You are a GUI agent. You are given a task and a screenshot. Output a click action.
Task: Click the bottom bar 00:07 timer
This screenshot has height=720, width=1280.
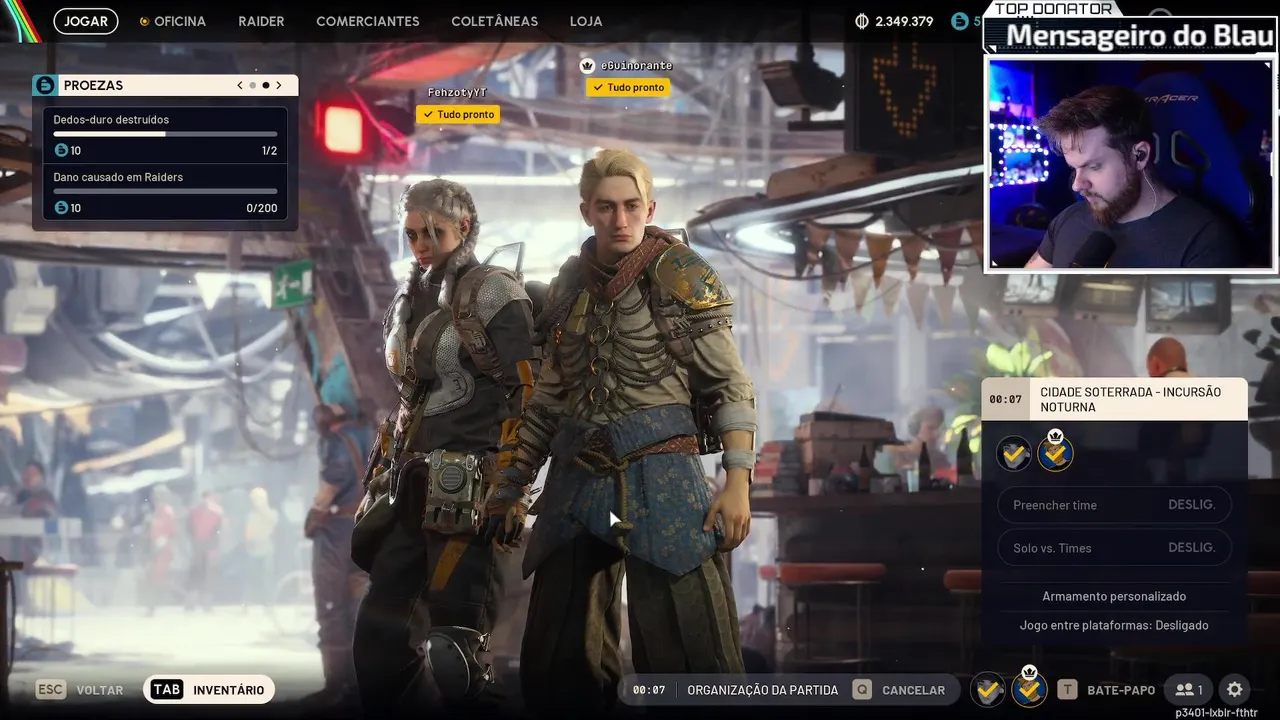(x=649, y=690)
